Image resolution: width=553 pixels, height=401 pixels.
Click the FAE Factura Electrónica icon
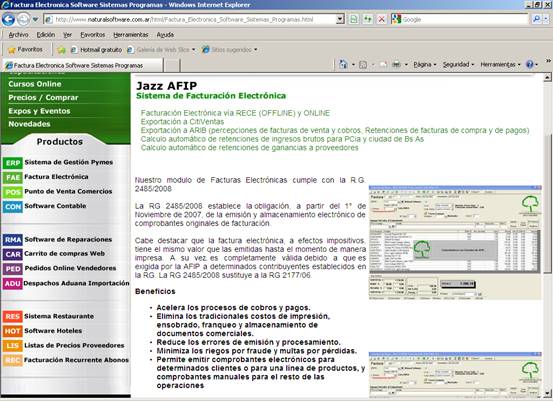click(13, 177)
